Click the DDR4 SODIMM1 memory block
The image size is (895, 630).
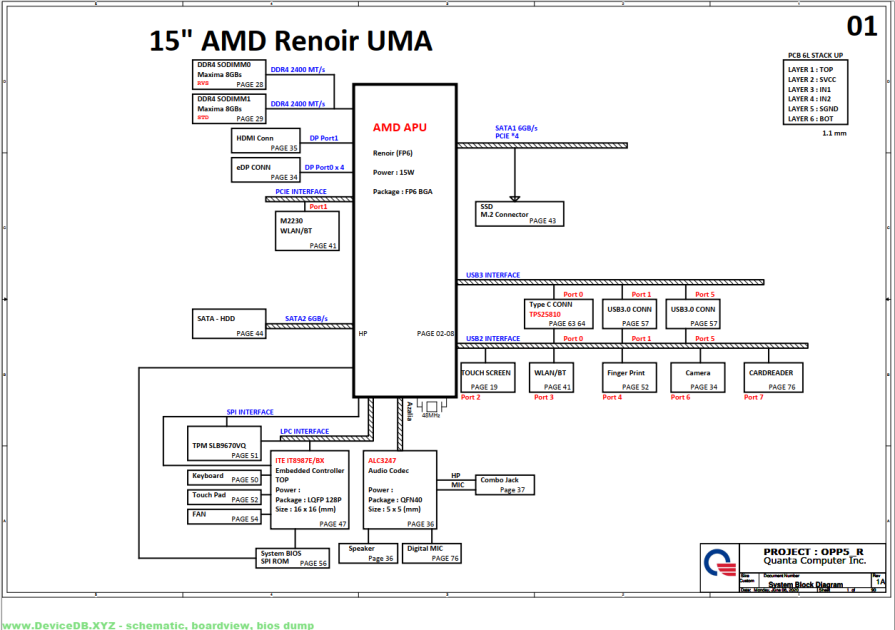click(229, 108)
